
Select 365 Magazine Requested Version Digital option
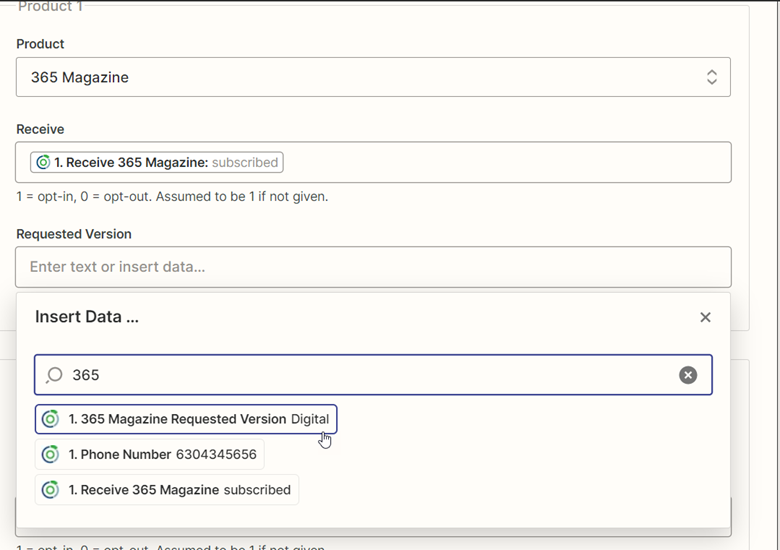pos(187,419)
